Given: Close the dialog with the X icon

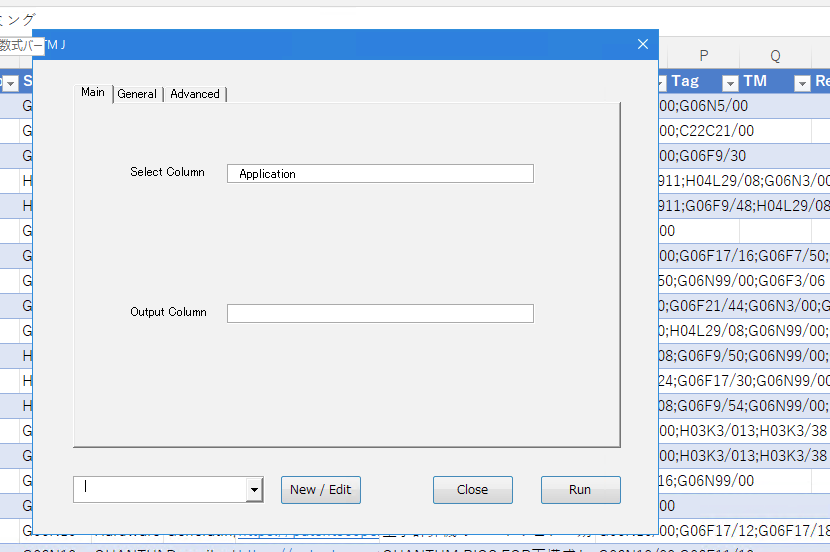Looking at the screenshot, I should coord(643,44).
